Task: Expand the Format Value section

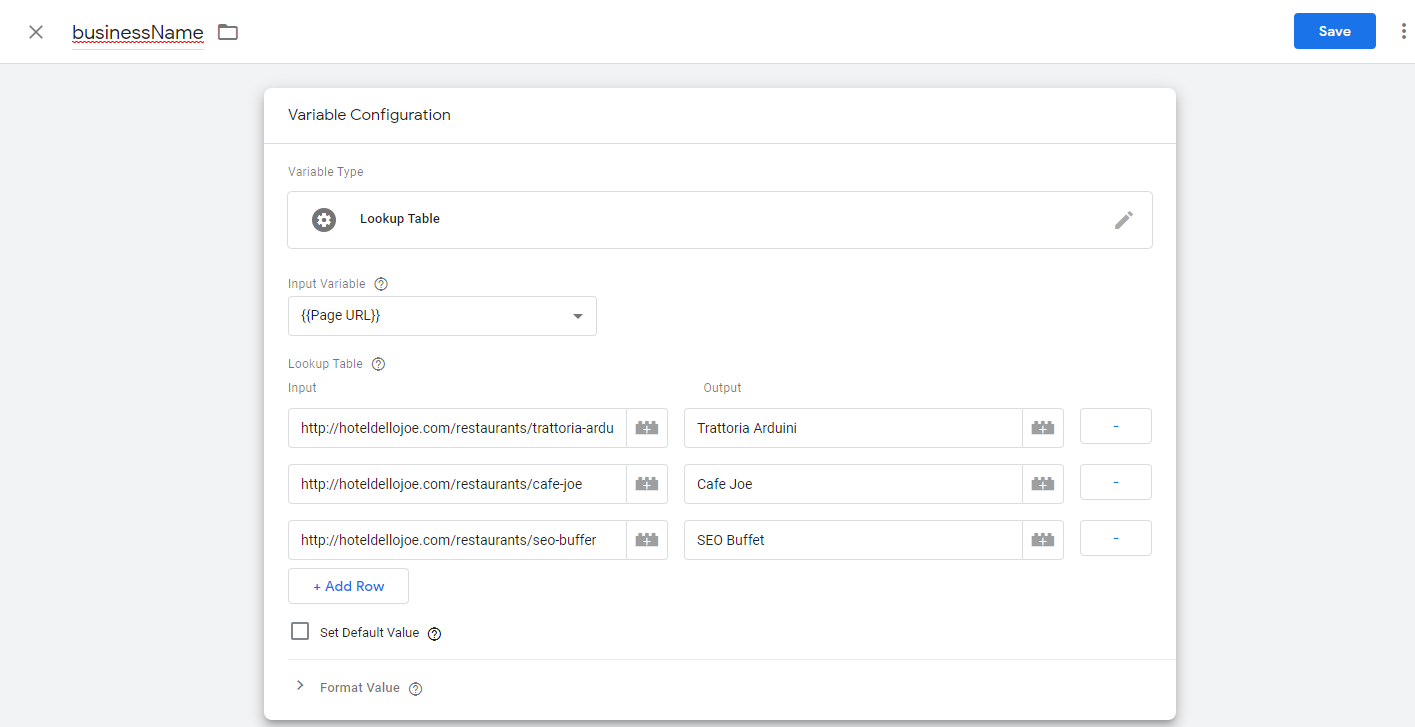Action: coord(300,686)
